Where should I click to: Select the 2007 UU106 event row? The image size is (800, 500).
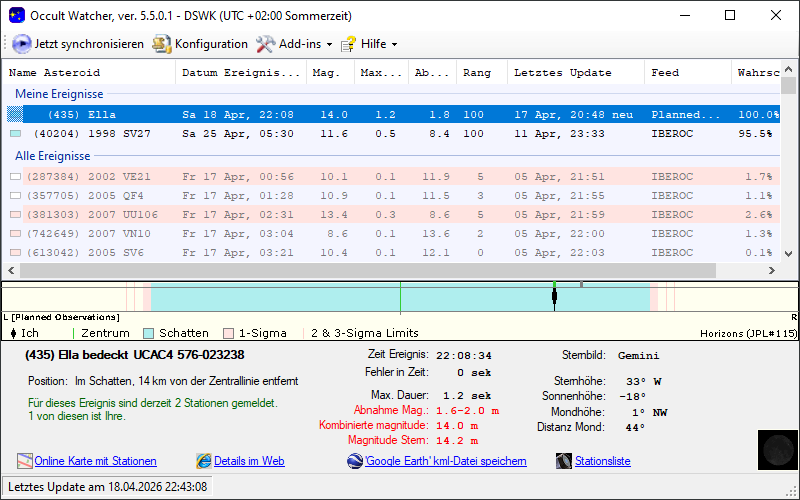(393, 215)
